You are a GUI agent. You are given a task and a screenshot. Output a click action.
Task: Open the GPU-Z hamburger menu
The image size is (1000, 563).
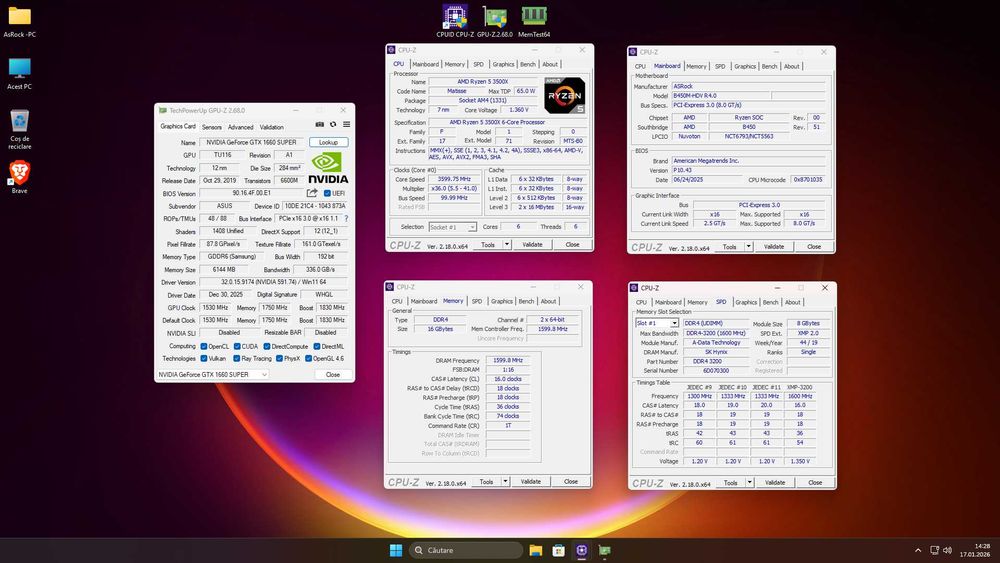click(x=346, y=124)
